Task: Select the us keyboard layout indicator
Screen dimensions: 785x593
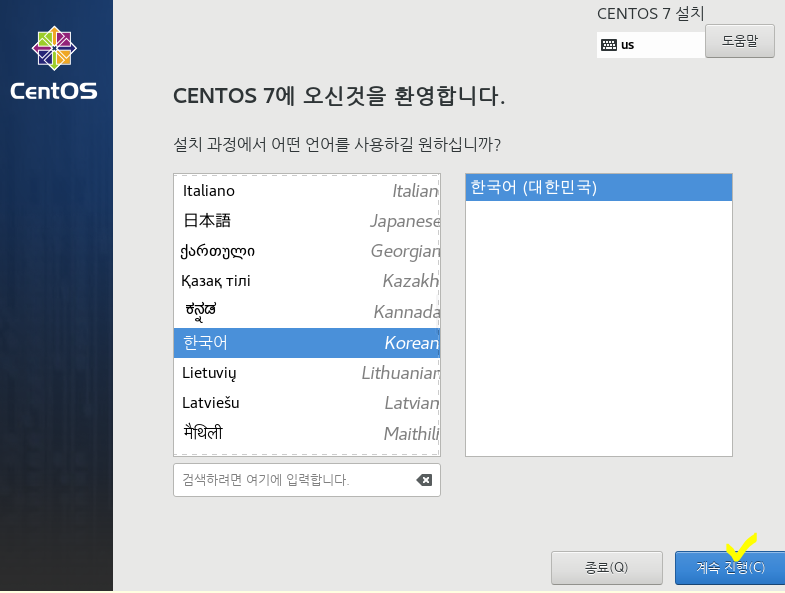Action: (x=651, y=45)
